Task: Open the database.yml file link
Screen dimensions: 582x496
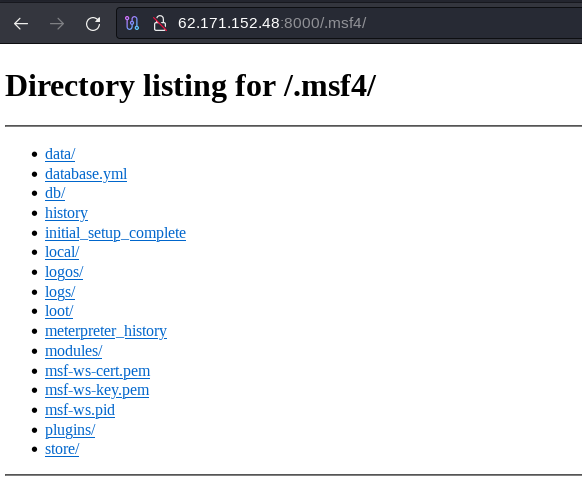Action: [86, 174]
